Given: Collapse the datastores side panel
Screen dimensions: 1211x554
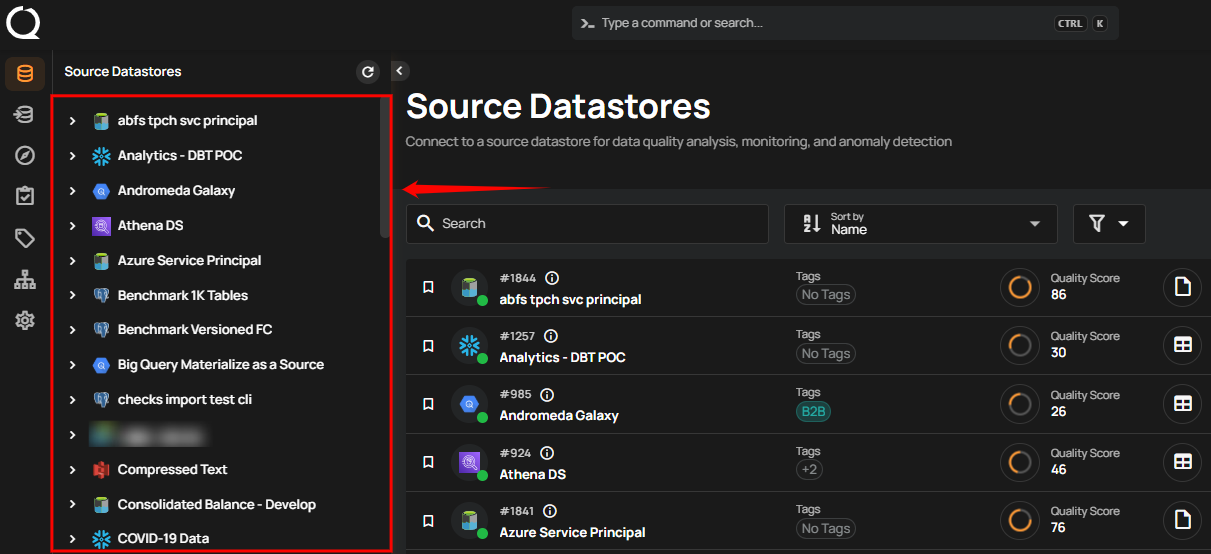Looking at the screenshot, I should pos(400,71).
